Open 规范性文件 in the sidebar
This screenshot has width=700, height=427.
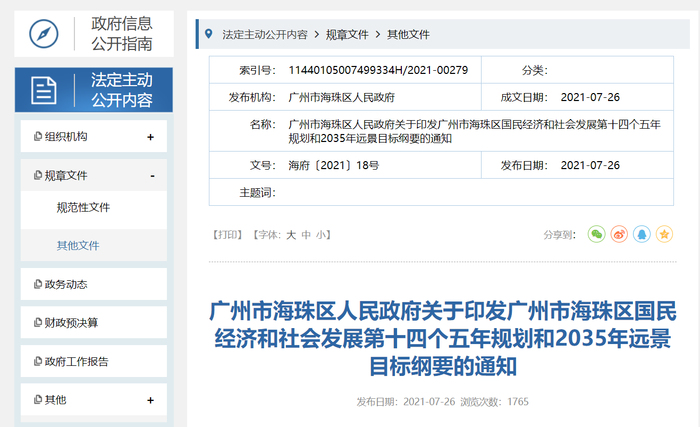point(83,208)
